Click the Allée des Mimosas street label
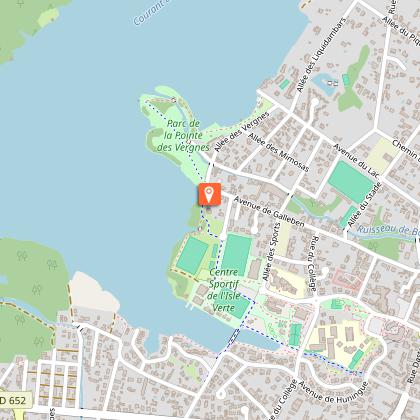The width and height of the screenshot is (420, 420). coord(279,152)
